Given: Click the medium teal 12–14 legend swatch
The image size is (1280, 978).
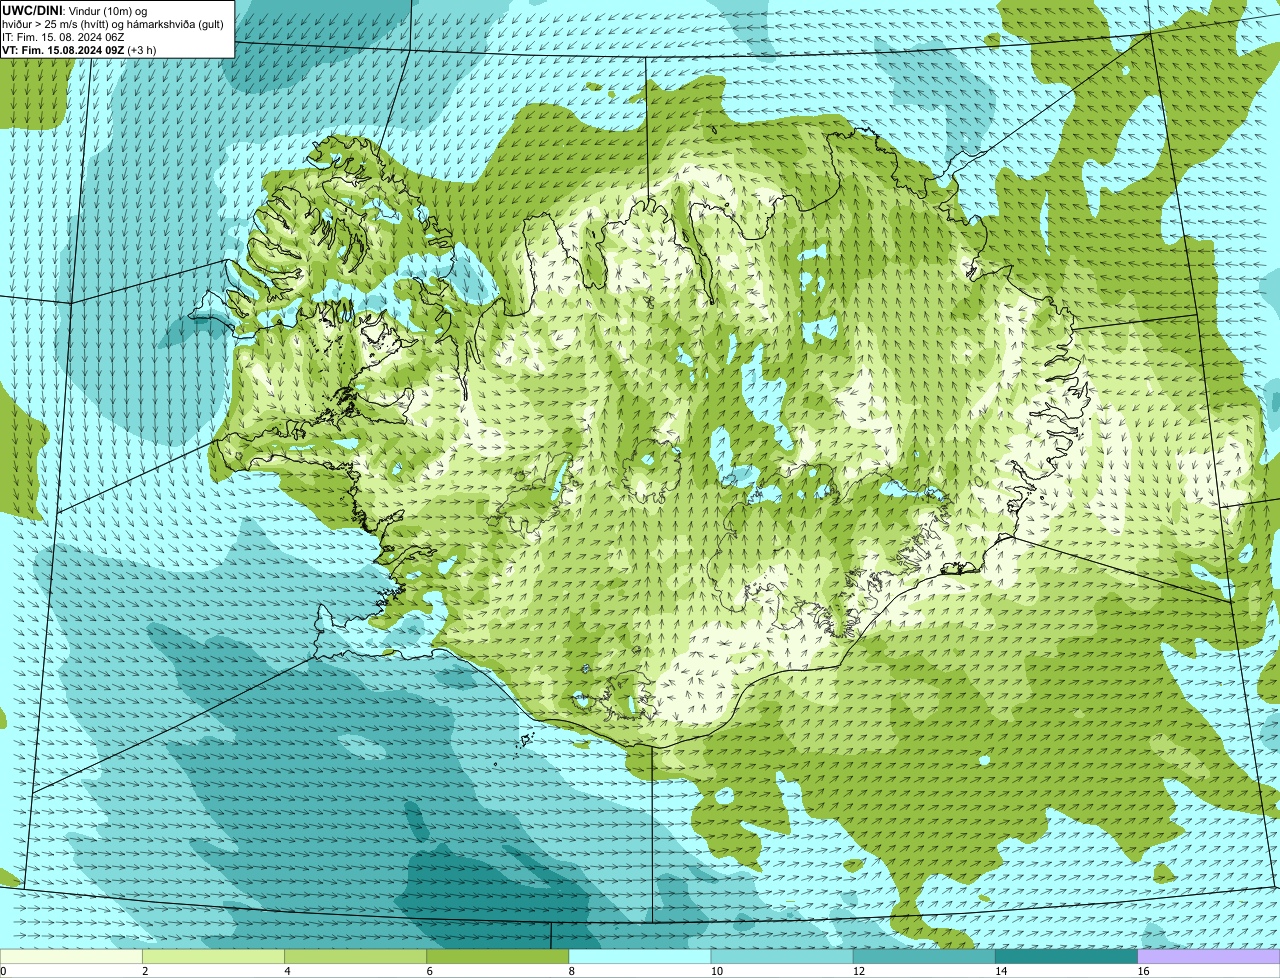Looking at the screenshot, I should pos(924,957).
